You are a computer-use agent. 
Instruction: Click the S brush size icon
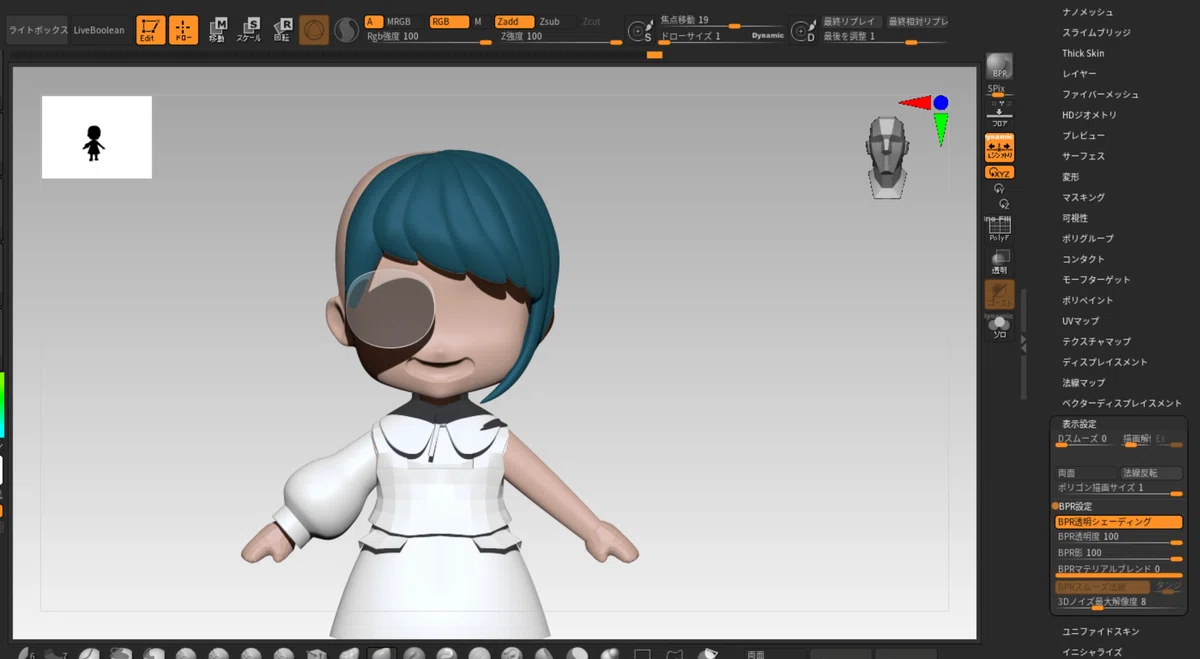[x=640, y=32]
